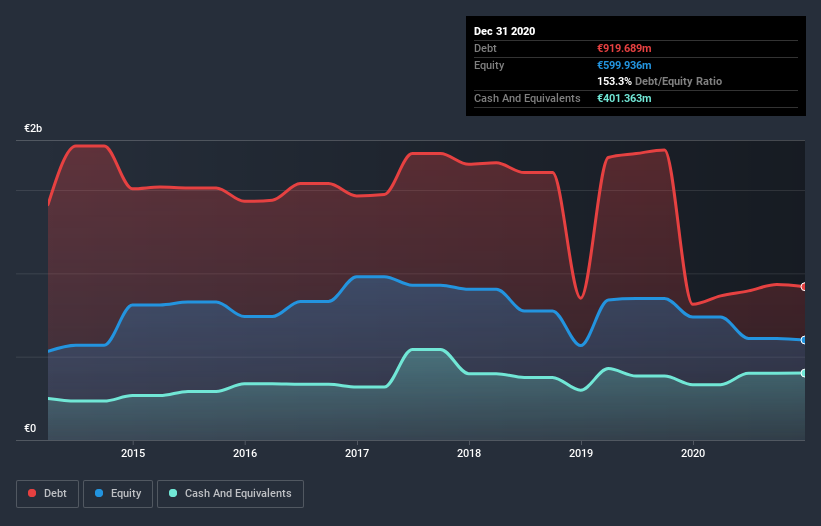Click the 2015 x-axis label

coord(133,453)
